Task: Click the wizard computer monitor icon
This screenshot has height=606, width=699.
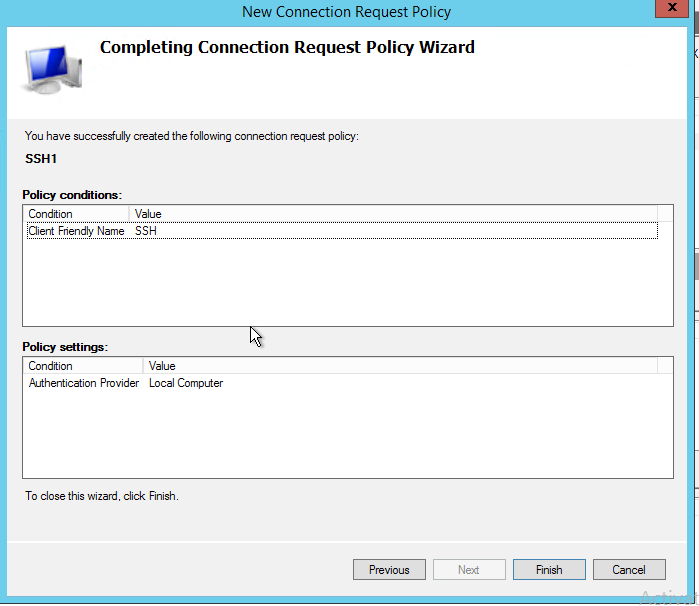Action: 52,68
